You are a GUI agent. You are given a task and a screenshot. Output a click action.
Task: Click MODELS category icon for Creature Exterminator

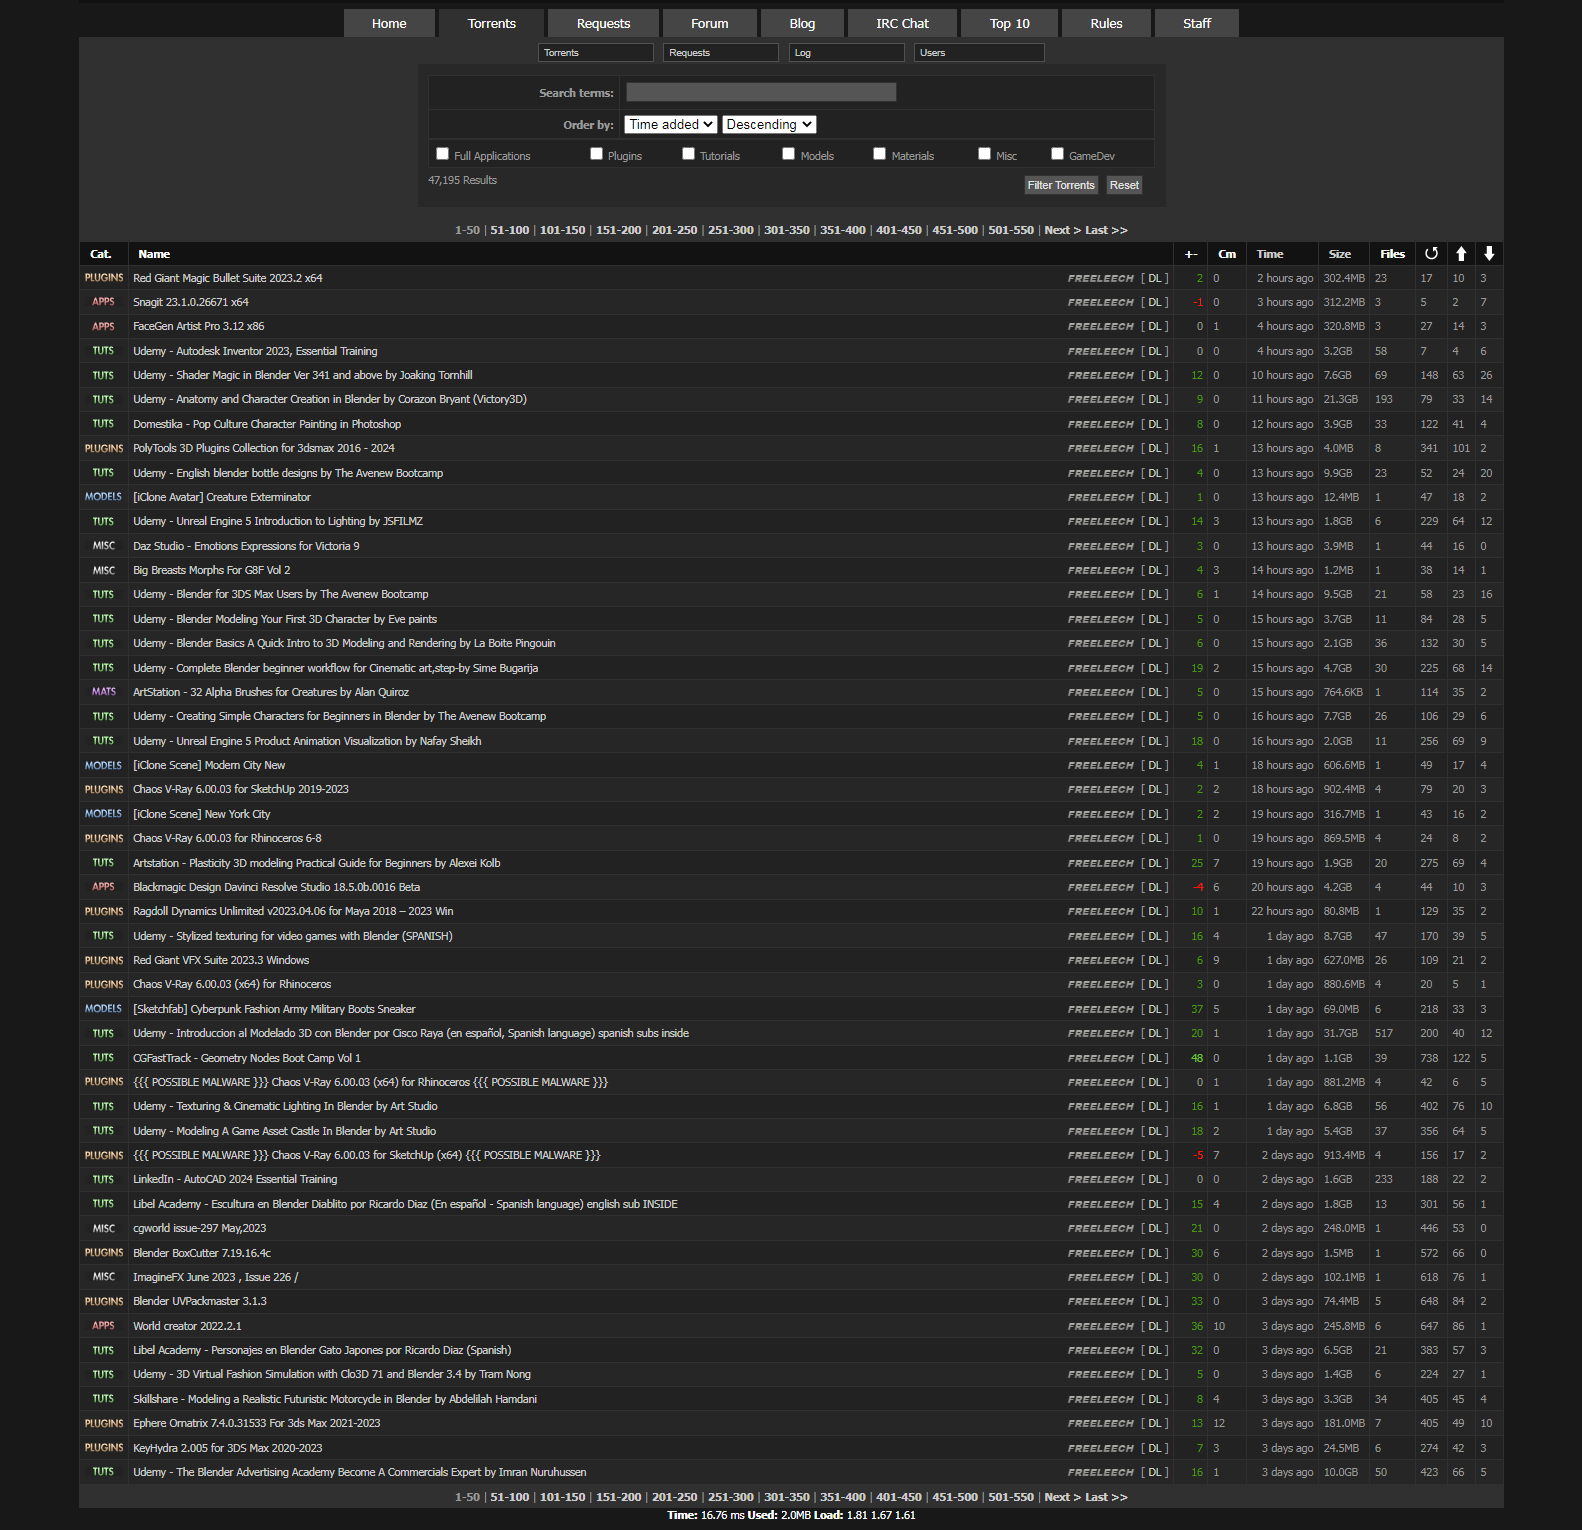click(104, 497)
